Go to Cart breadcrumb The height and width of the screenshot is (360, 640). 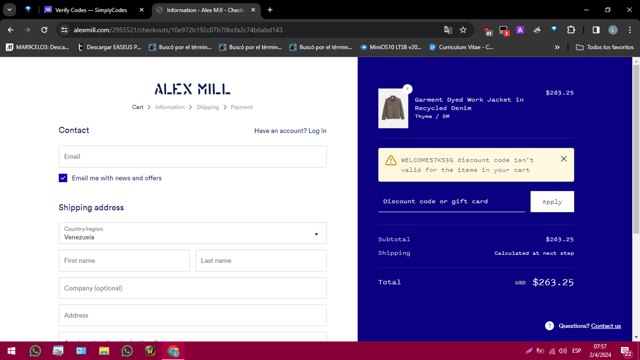coord(138,107)
